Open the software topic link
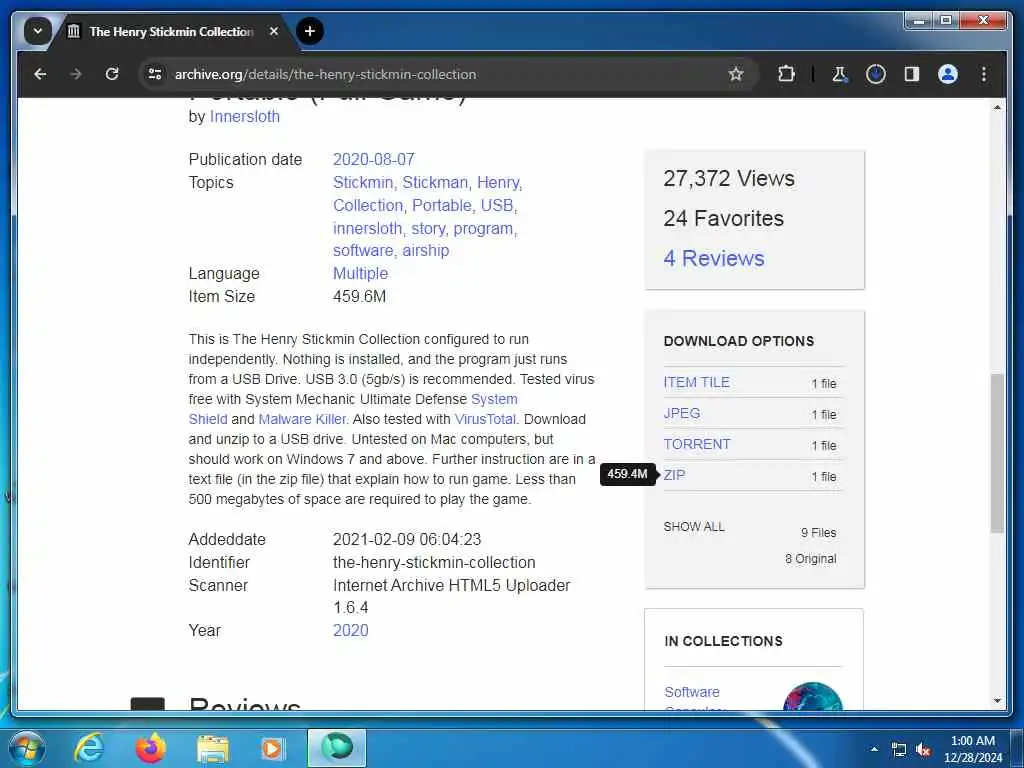The image size is (1024, 768). click(363, 251)
